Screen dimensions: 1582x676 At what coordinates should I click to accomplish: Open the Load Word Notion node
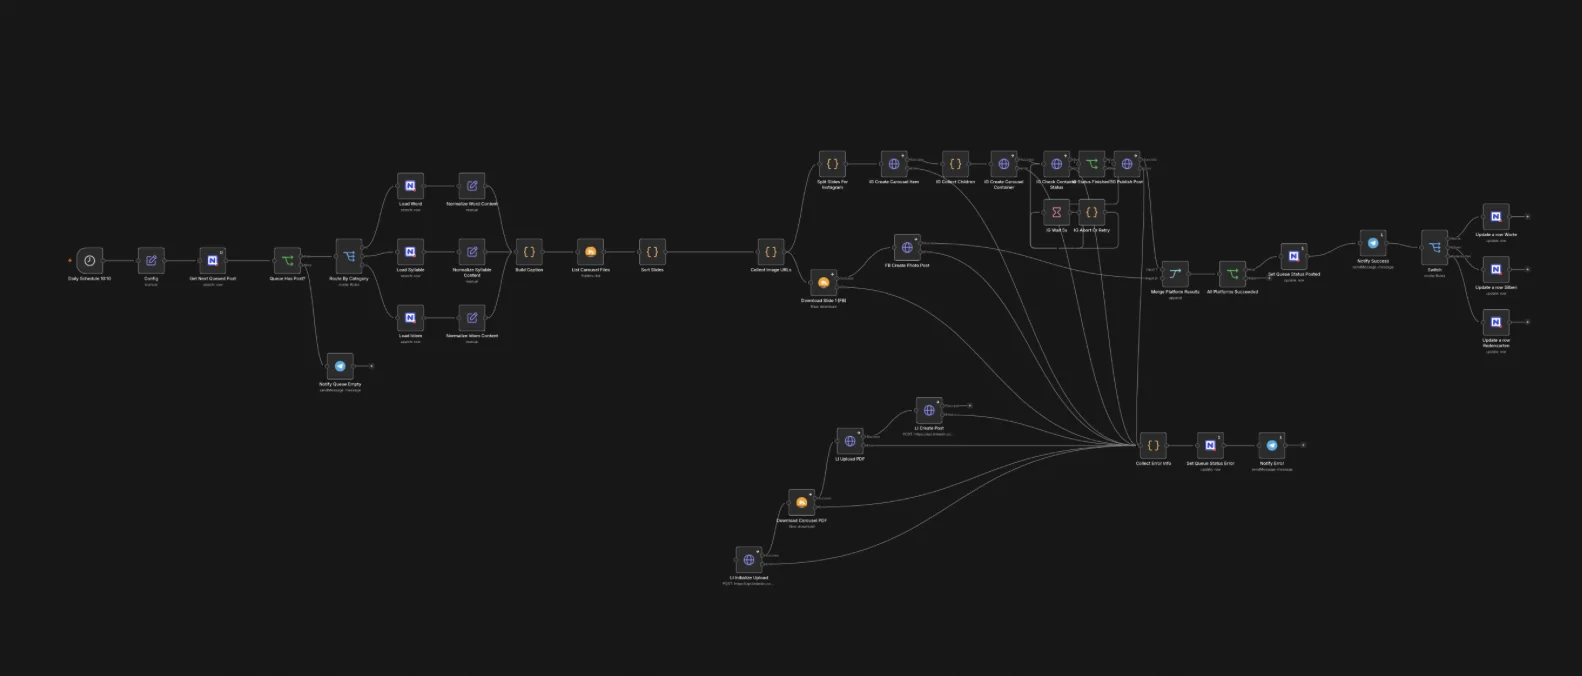(410, 186)
